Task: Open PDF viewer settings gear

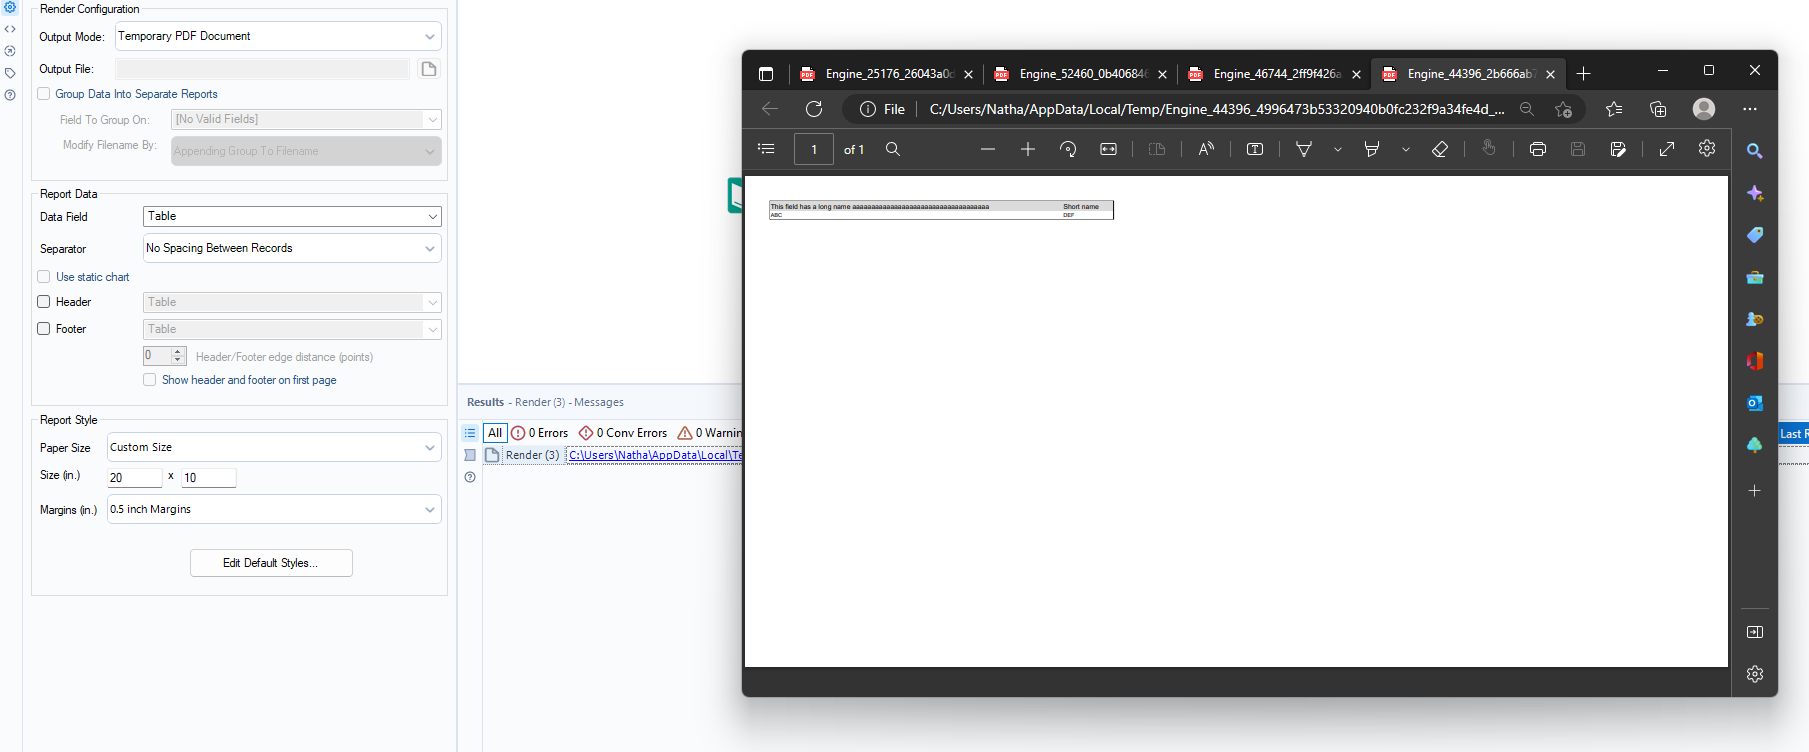Action: (1706, 149)
